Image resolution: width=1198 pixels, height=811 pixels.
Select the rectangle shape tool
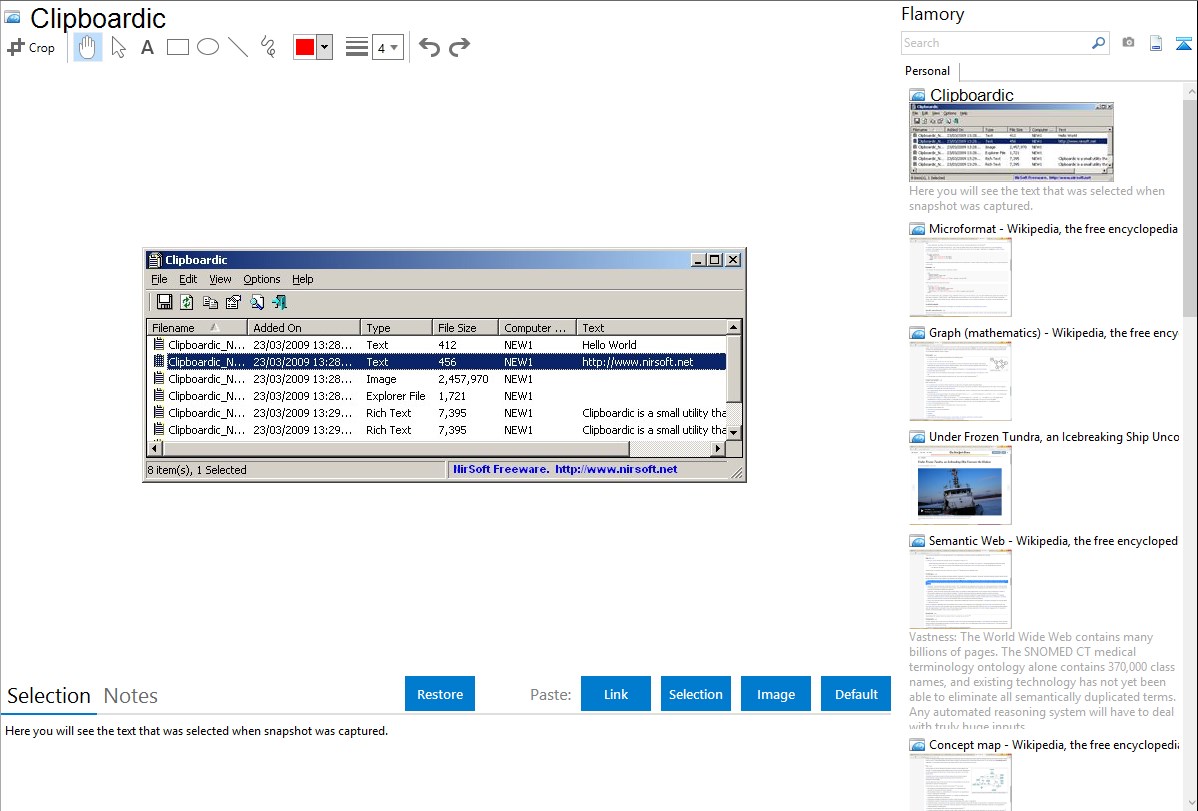[x=178, y=47]
